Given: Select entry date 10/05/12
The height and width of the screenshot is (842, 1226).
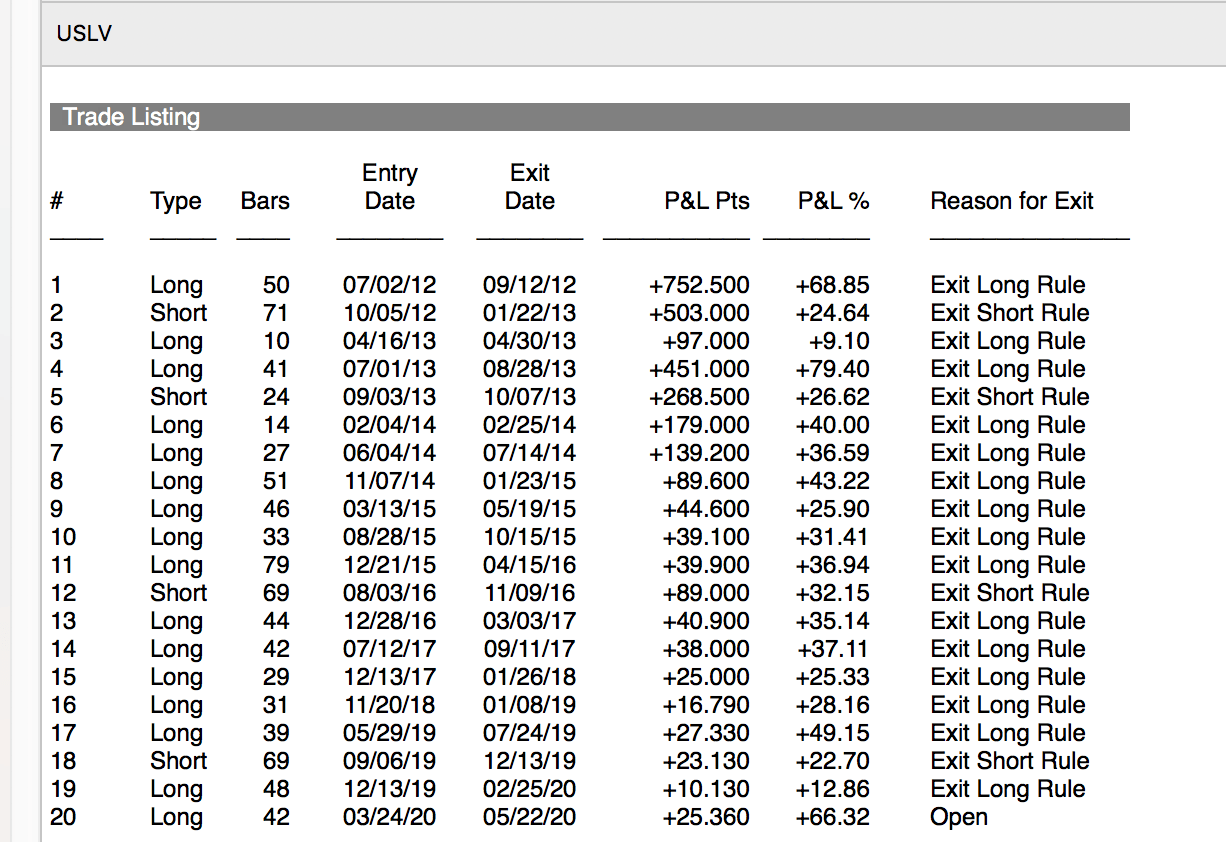Looking at the screenshot, I should [x=390, y=313].
